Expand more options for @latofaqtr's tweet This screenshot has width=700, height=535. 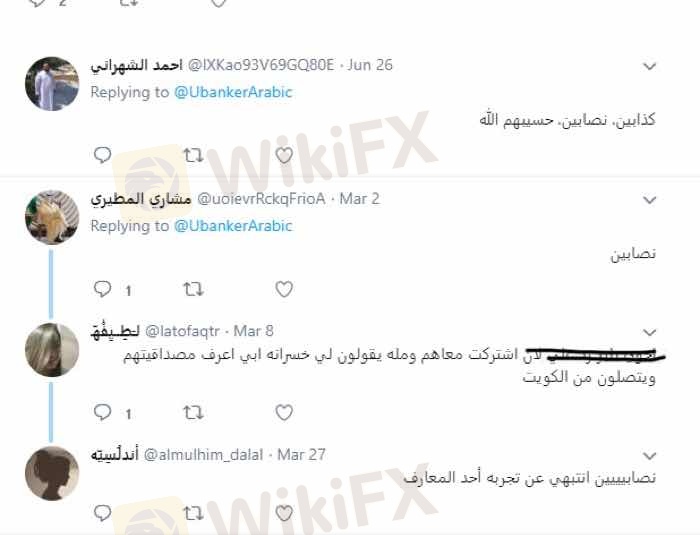(x=649, y=332)
